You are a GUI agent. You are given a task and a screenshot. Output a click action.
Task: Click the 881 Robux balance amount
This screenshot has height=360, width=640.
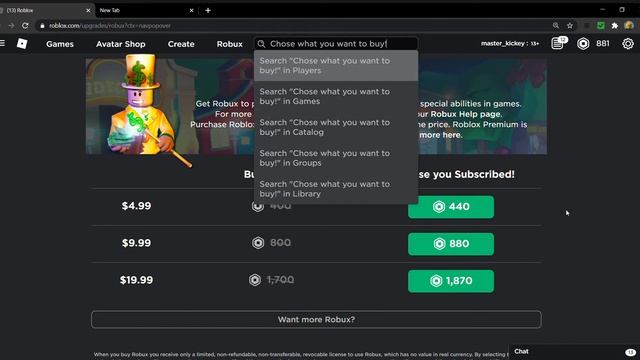[602, 43]
